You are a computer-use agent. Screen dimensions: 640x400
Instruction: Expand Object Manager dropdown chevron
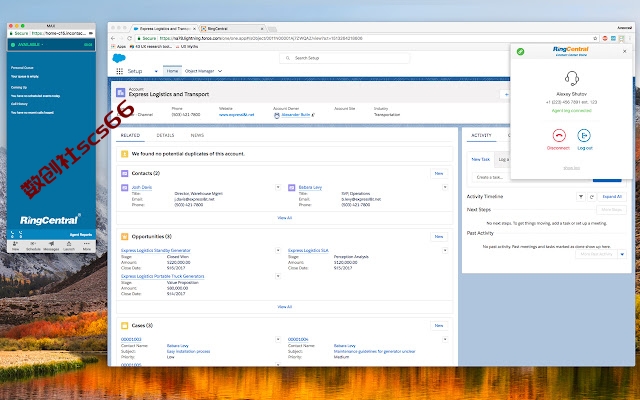[220, 71]
